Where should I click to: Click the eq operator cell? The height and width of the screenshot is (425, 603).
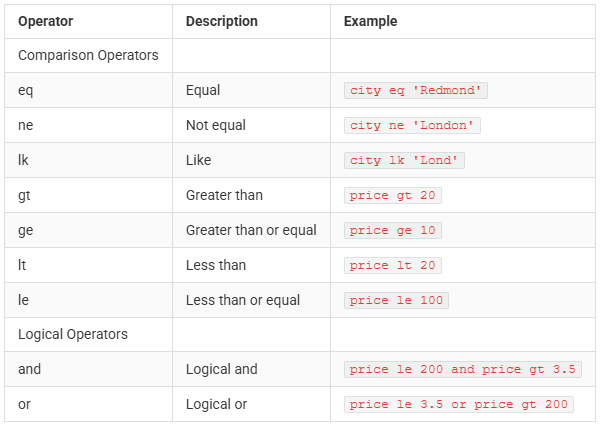[88, 90]
